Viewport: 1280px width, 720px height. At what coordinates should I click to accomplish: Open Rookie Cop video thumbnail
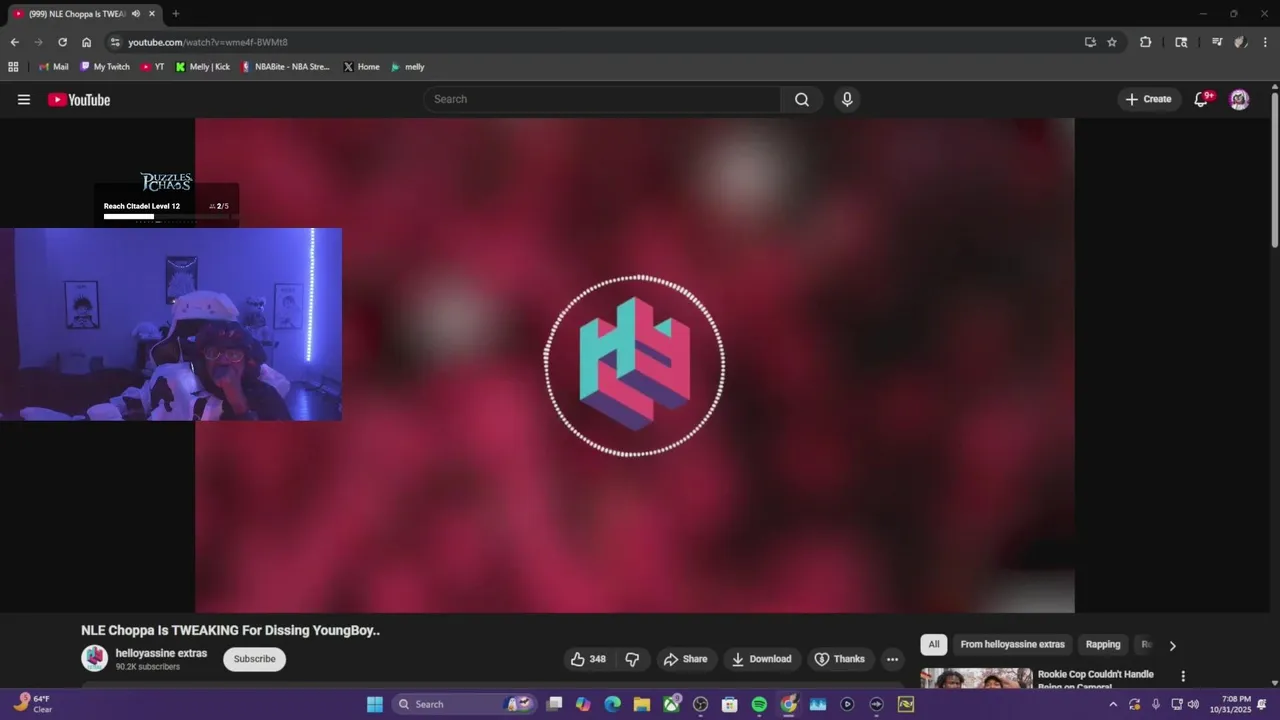pos(977,678)
